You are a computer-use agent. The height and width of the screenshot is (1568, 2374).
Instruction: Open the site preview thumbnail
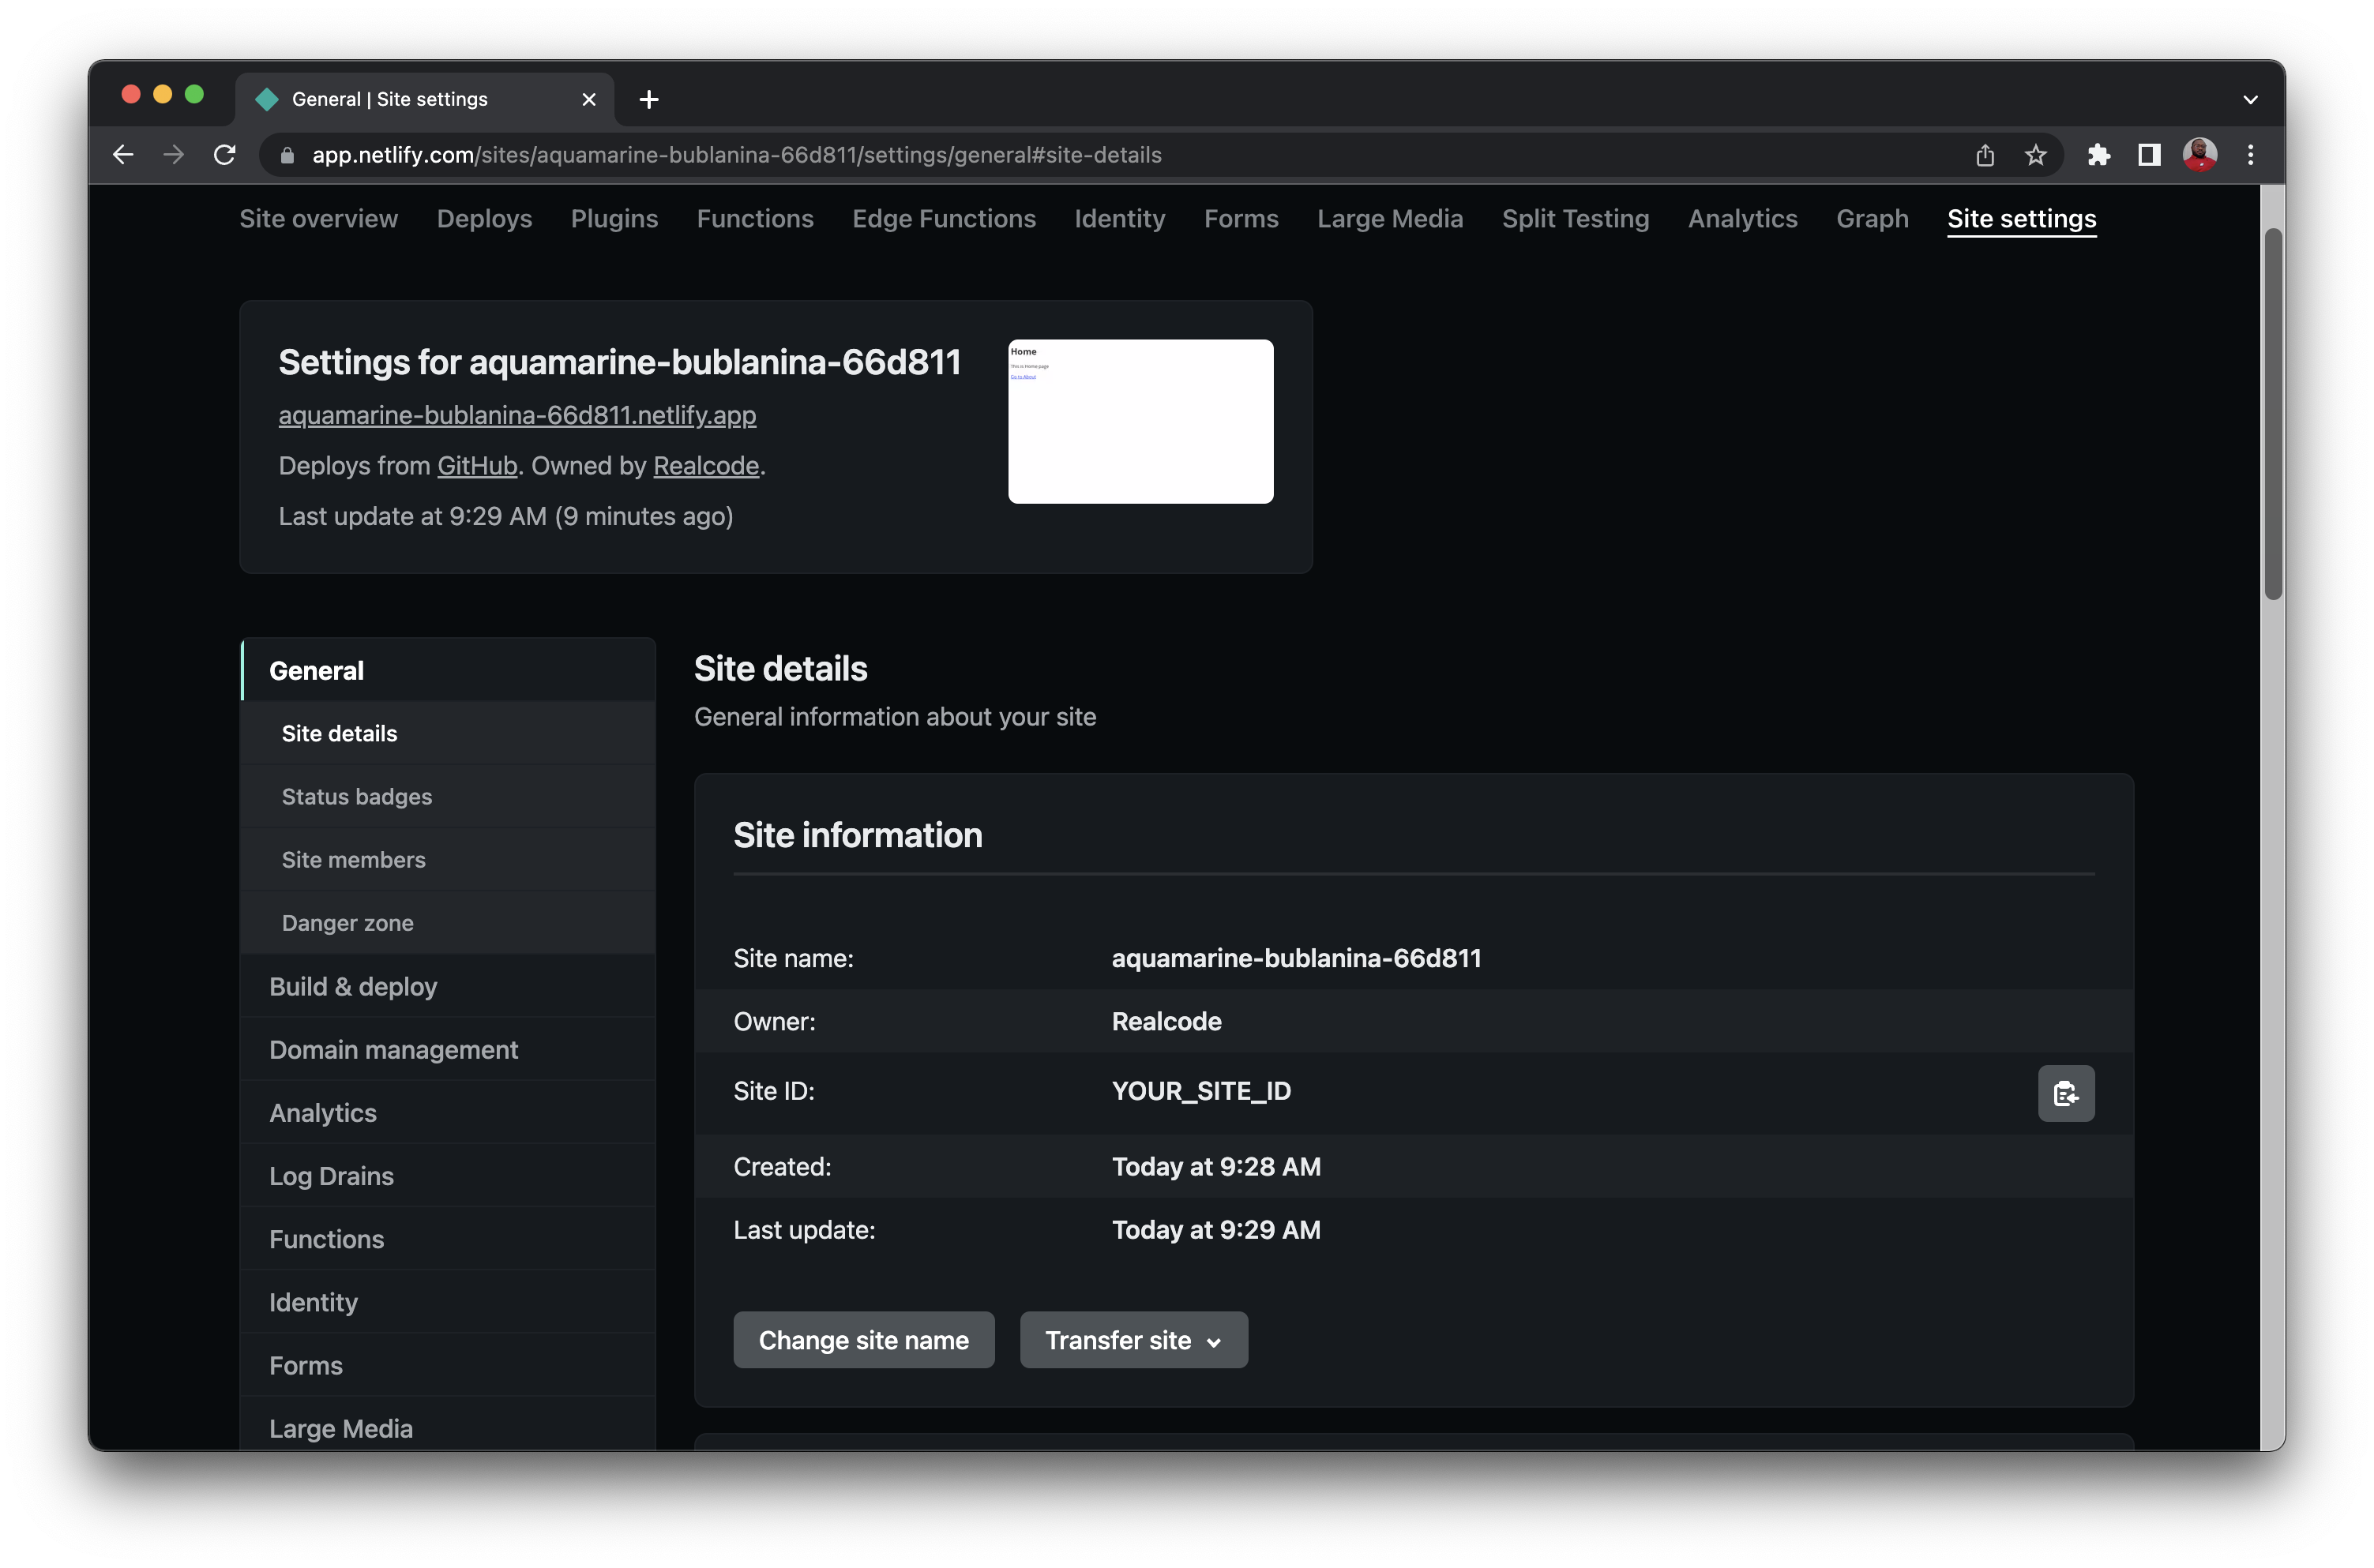(x=1140, y=421)
